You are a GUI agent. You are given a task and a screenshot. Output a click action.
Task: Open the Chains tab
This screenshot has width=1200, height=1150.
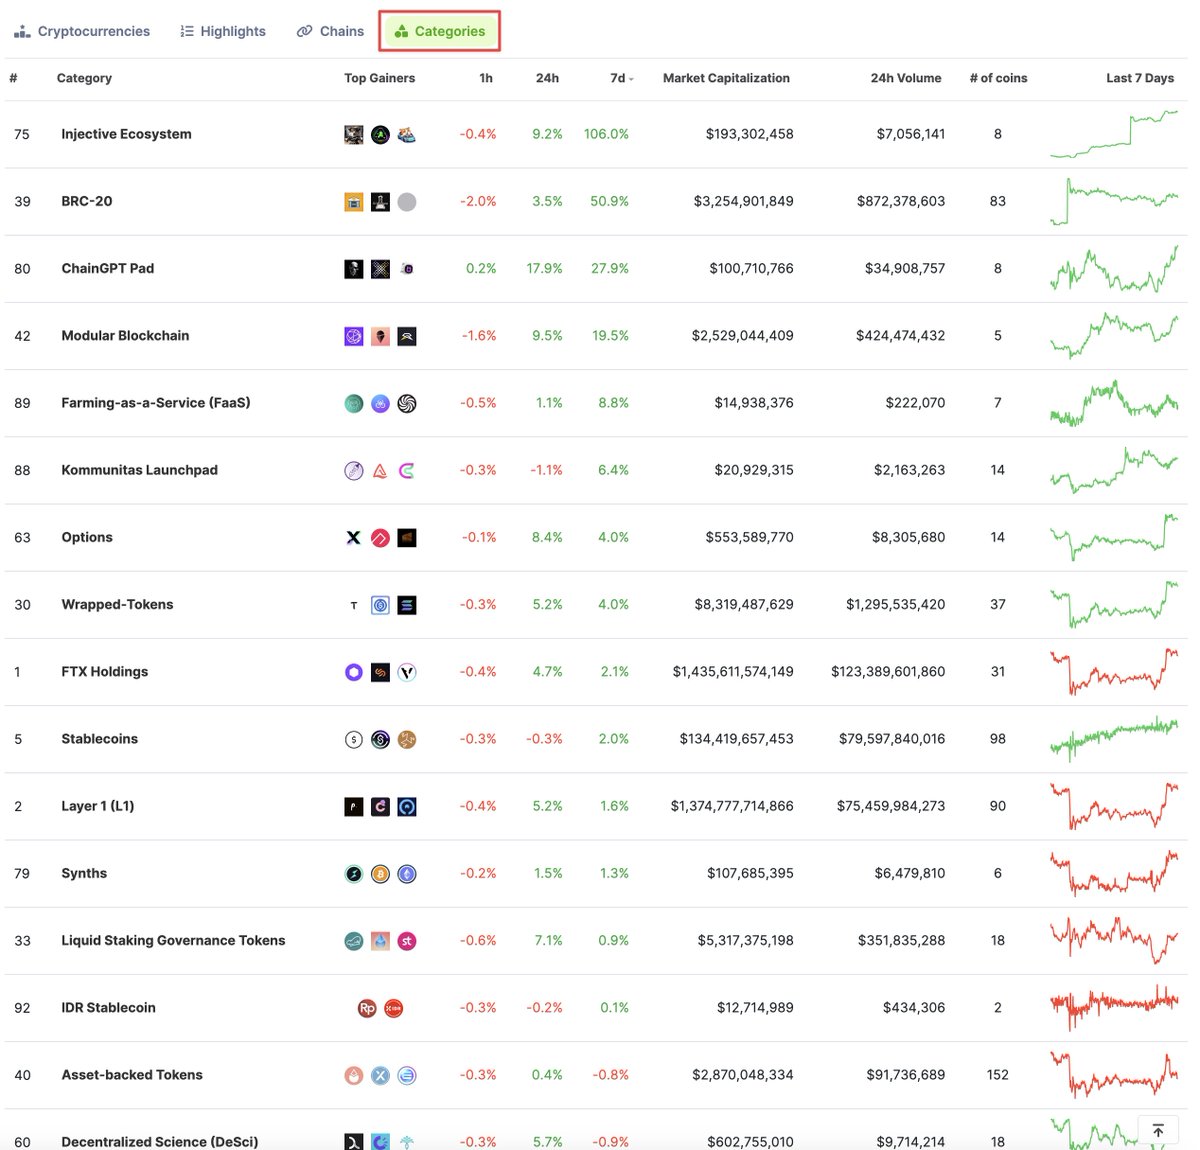point(330,31)
